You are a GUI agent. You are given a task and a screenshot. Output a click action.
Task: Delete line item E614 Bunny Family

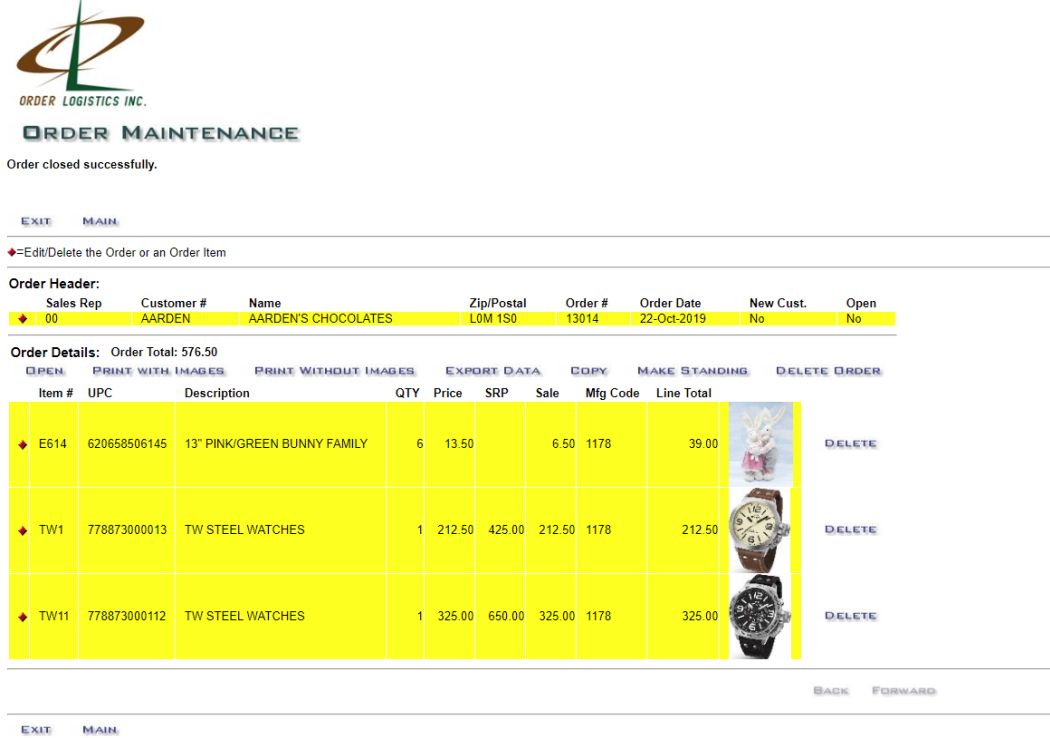tap(852, 443)
